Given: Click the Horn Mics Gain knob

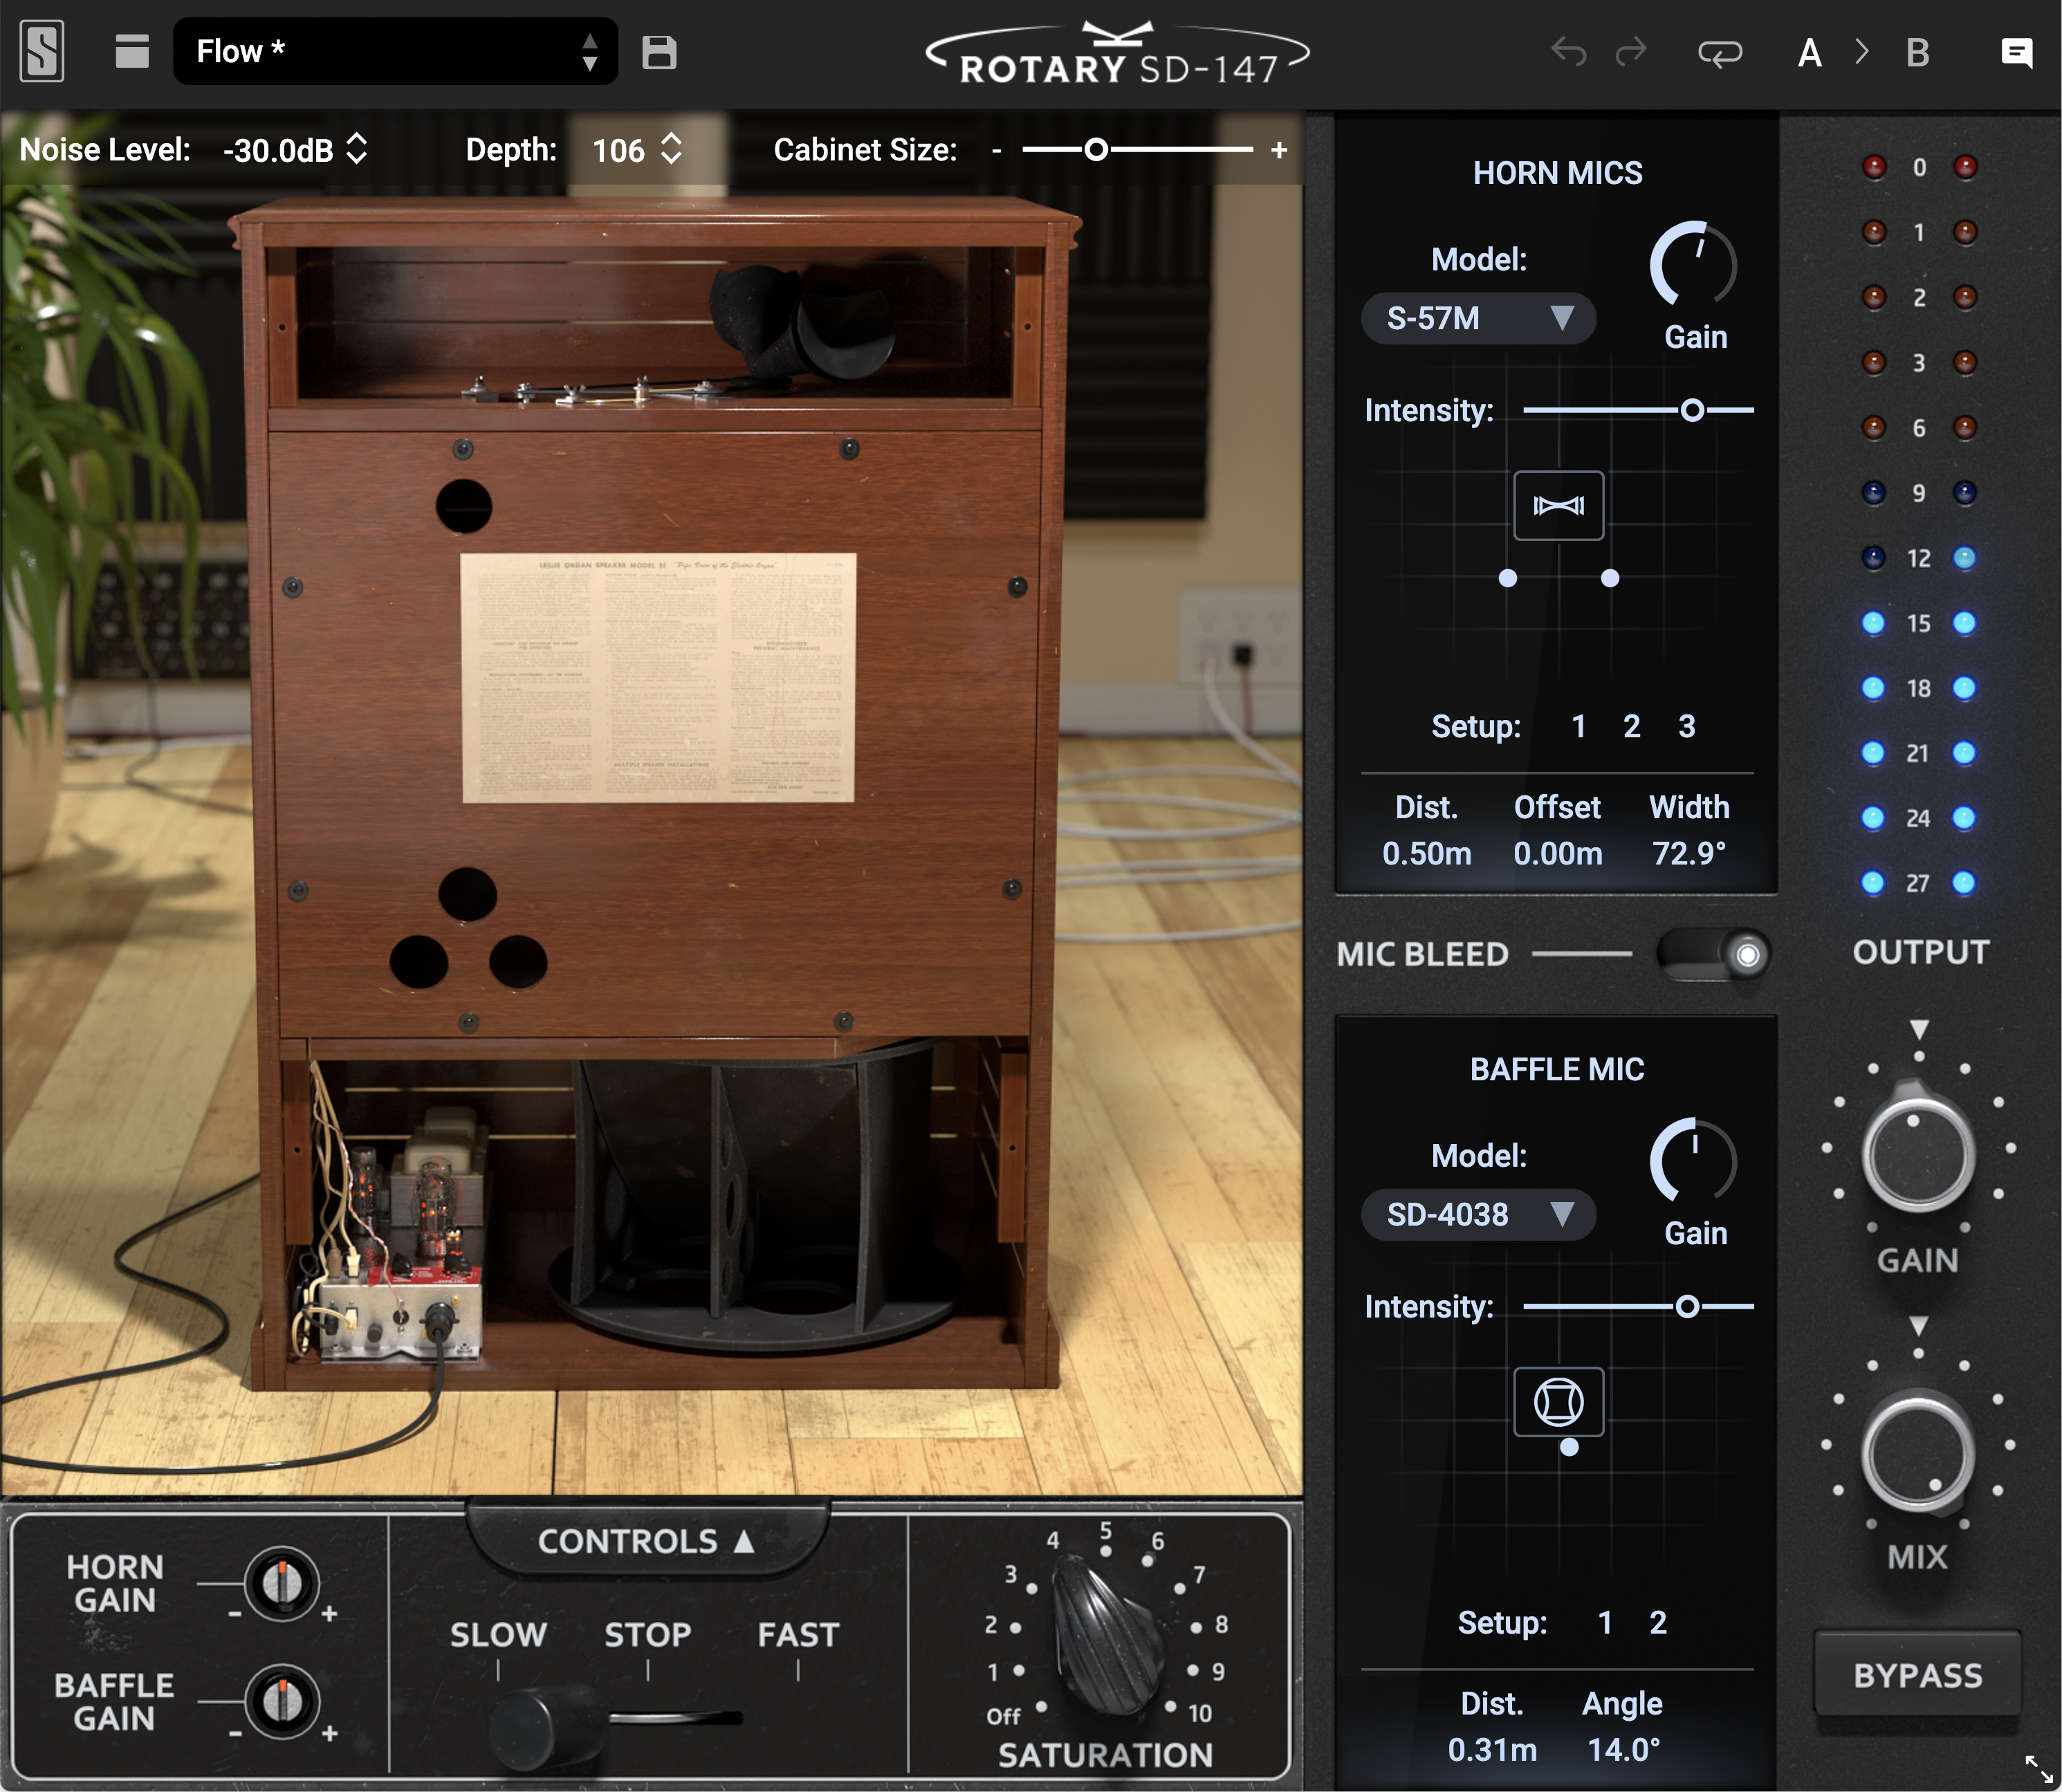Looking at the screenshot, I should [1693, 264].
